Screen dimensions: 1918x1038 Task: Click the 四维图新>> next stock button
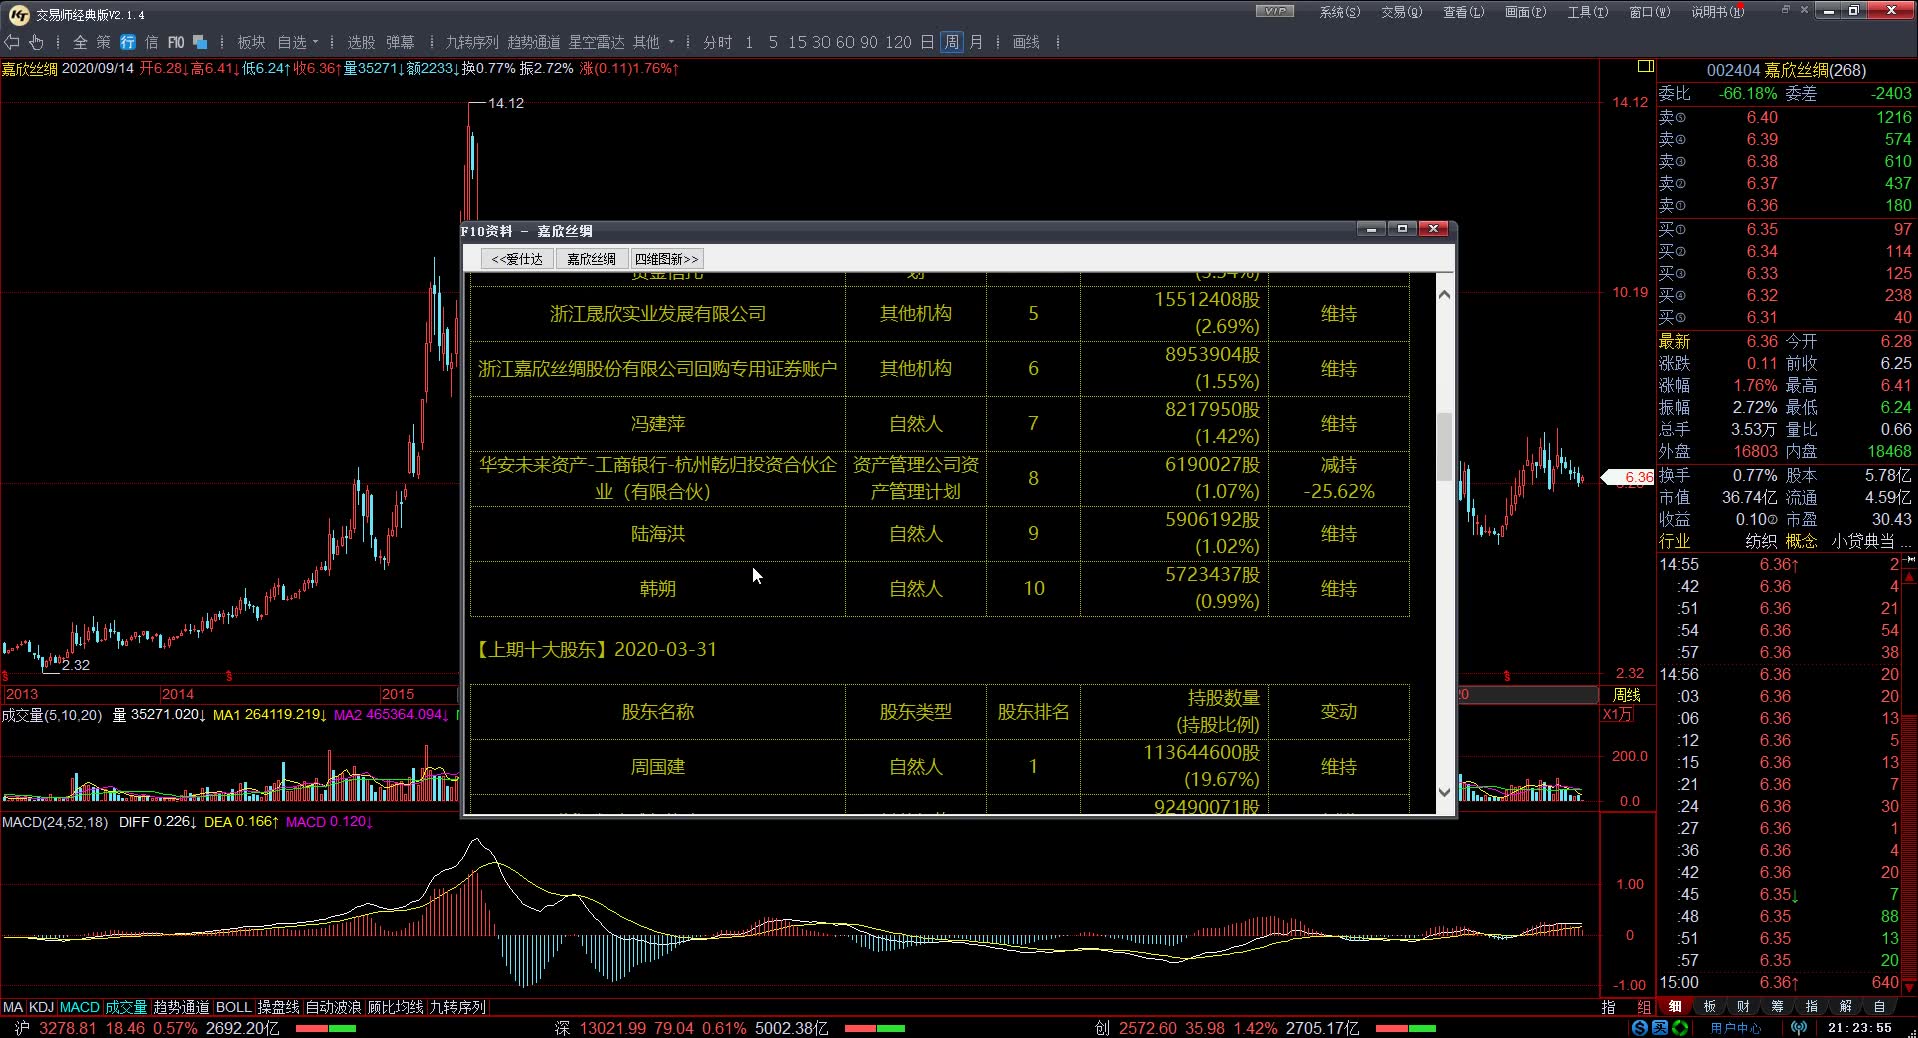[x=667, y=259]
